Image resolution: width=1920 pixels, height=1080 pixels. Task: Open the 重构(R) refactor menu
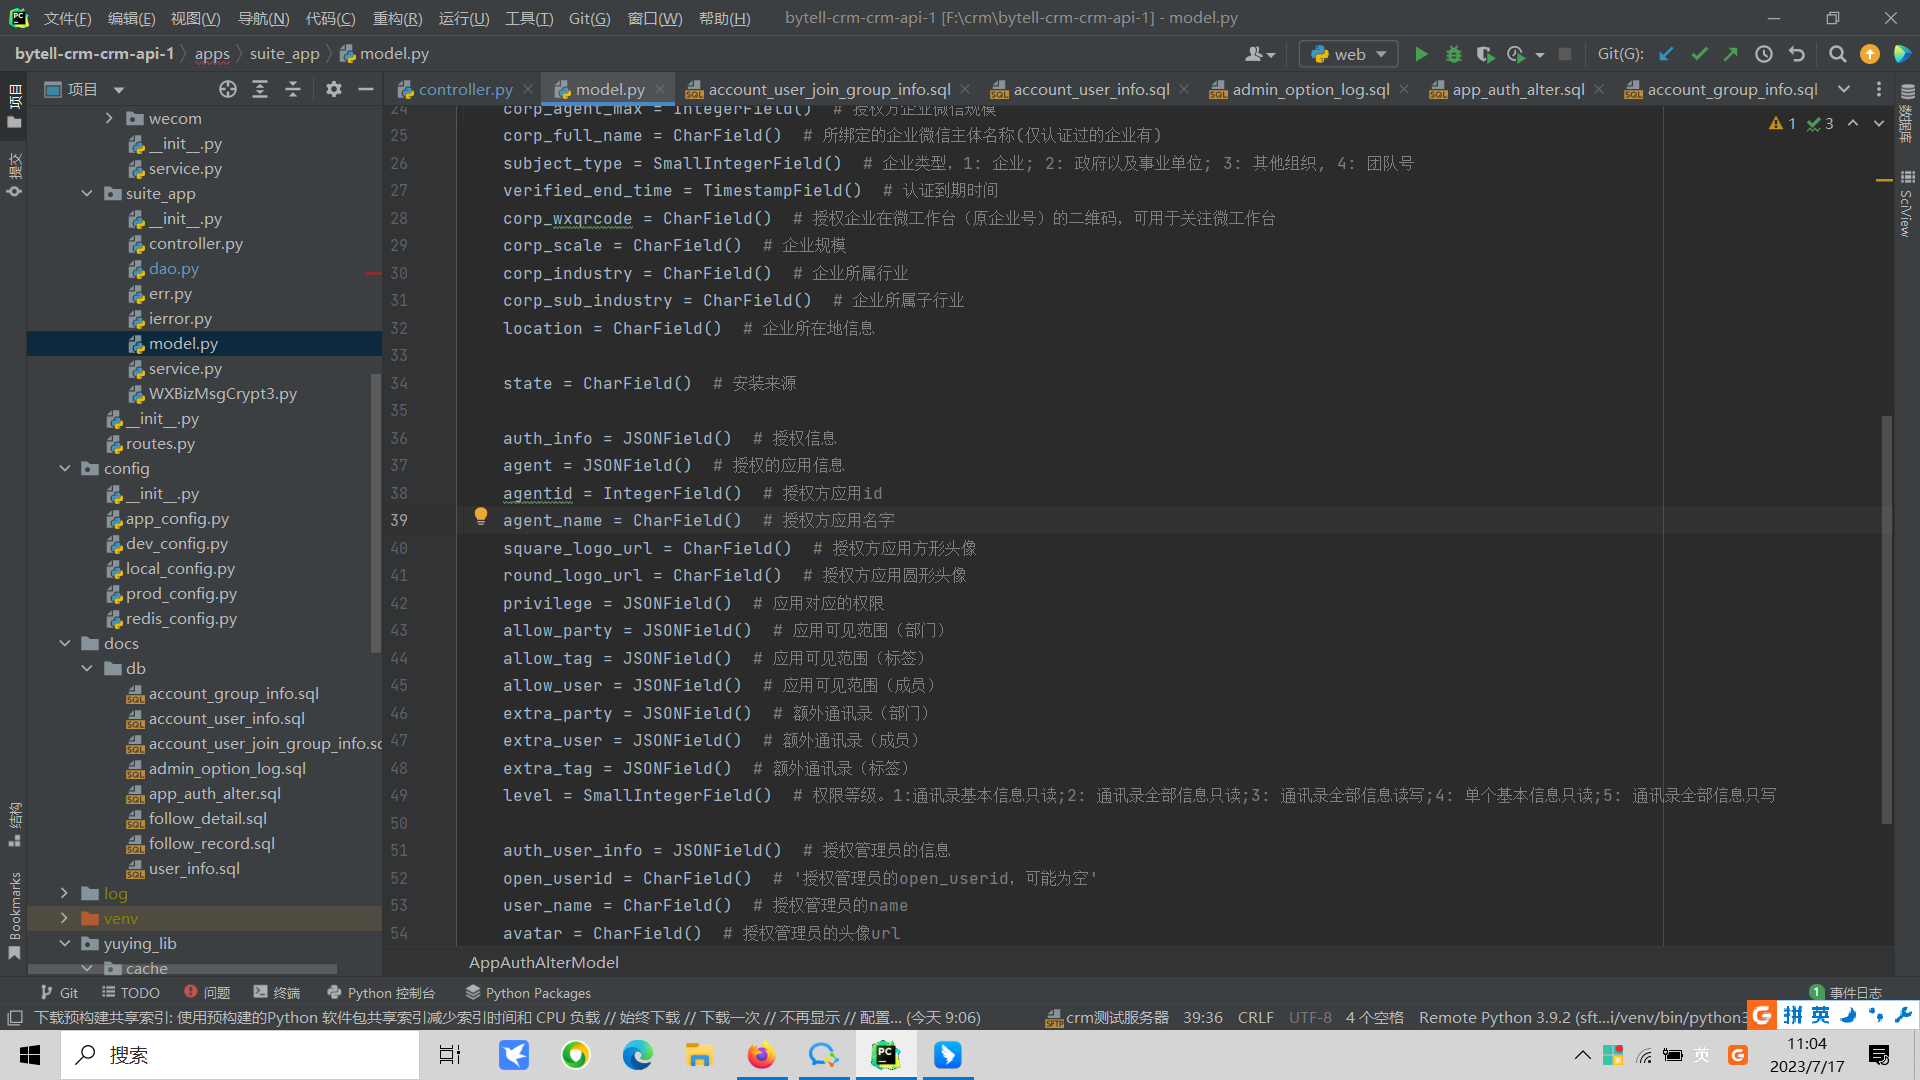tap(397, 18)
